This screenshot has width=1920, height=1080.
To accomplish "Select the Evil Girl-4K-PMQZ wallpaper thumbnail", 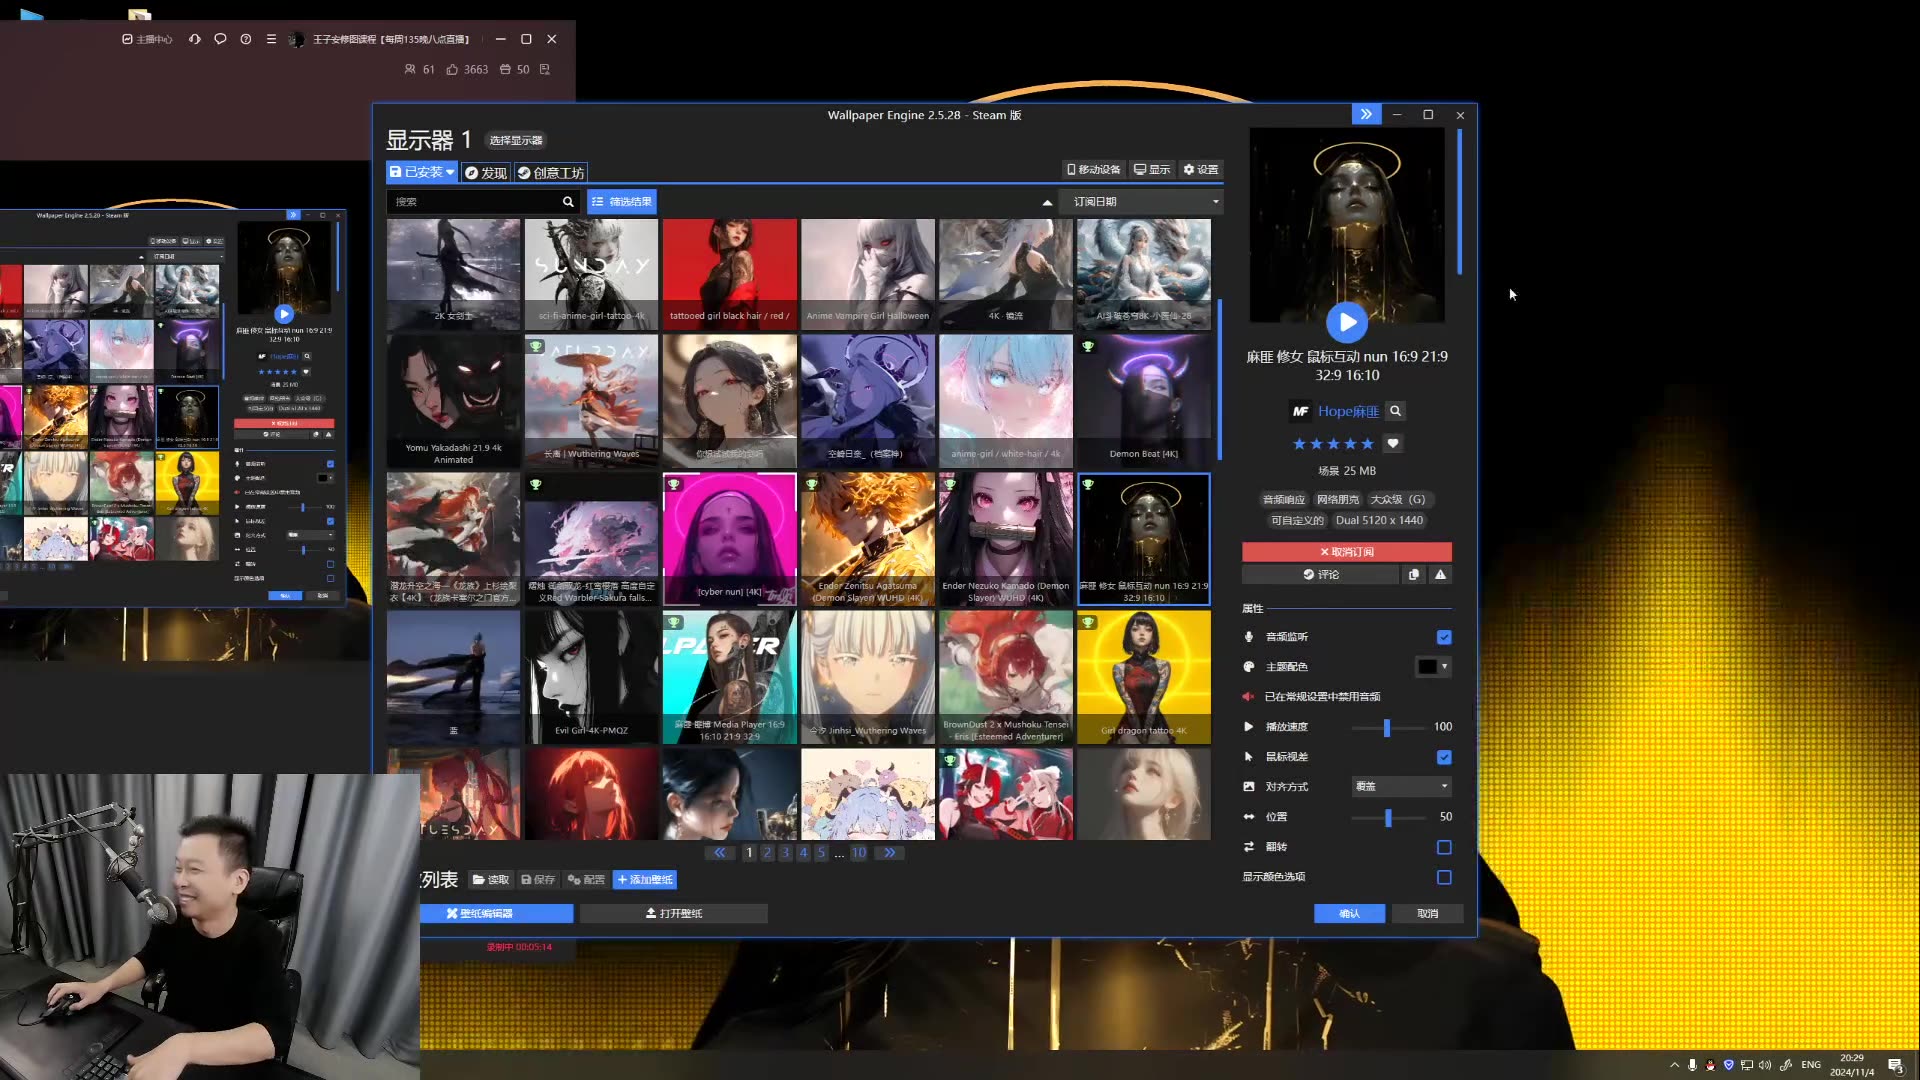I will 592,677.
